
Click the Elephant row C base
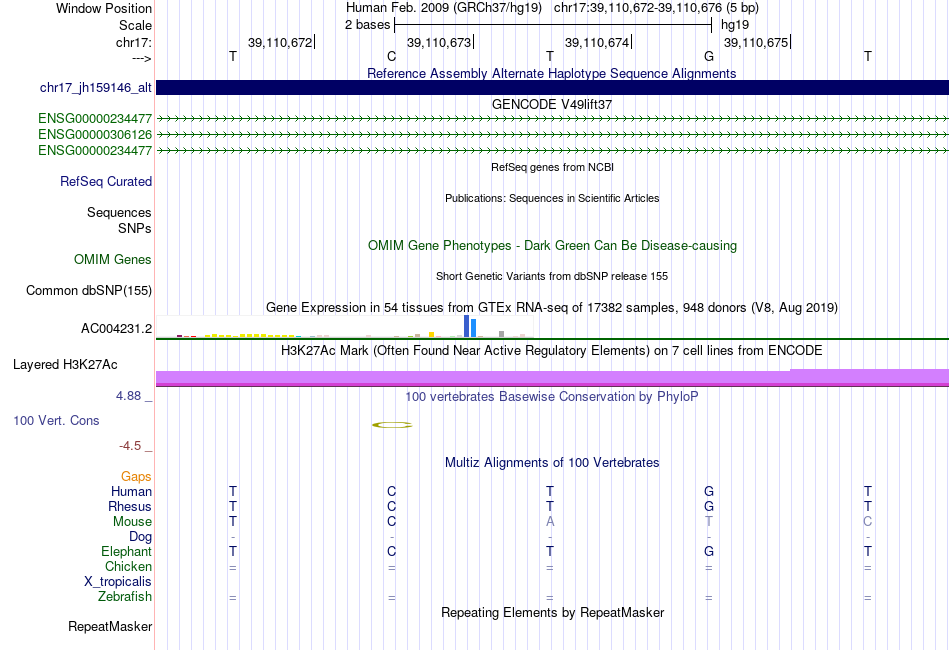(391, 552)
